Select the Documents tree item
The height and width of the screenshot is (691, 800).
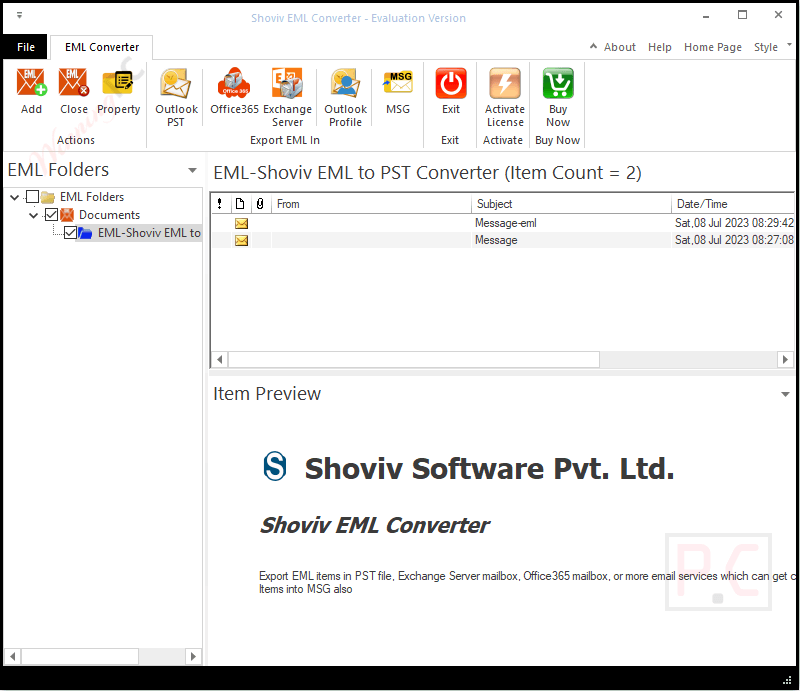109,215
